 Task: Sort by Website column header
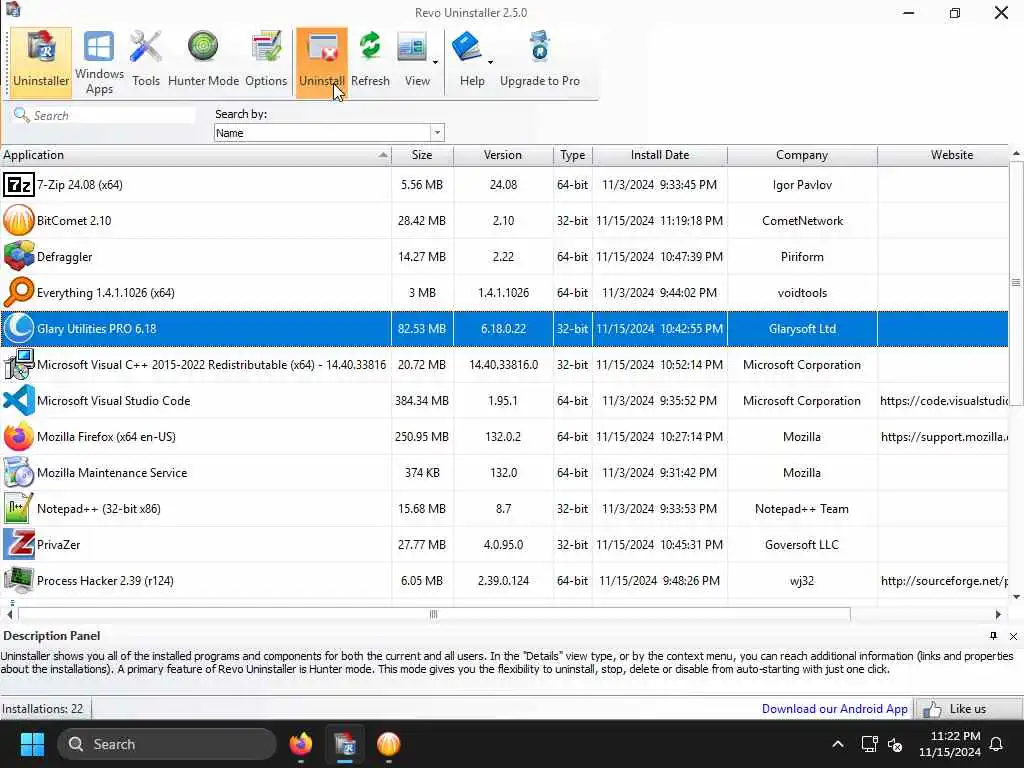click(x=944, y=155)
